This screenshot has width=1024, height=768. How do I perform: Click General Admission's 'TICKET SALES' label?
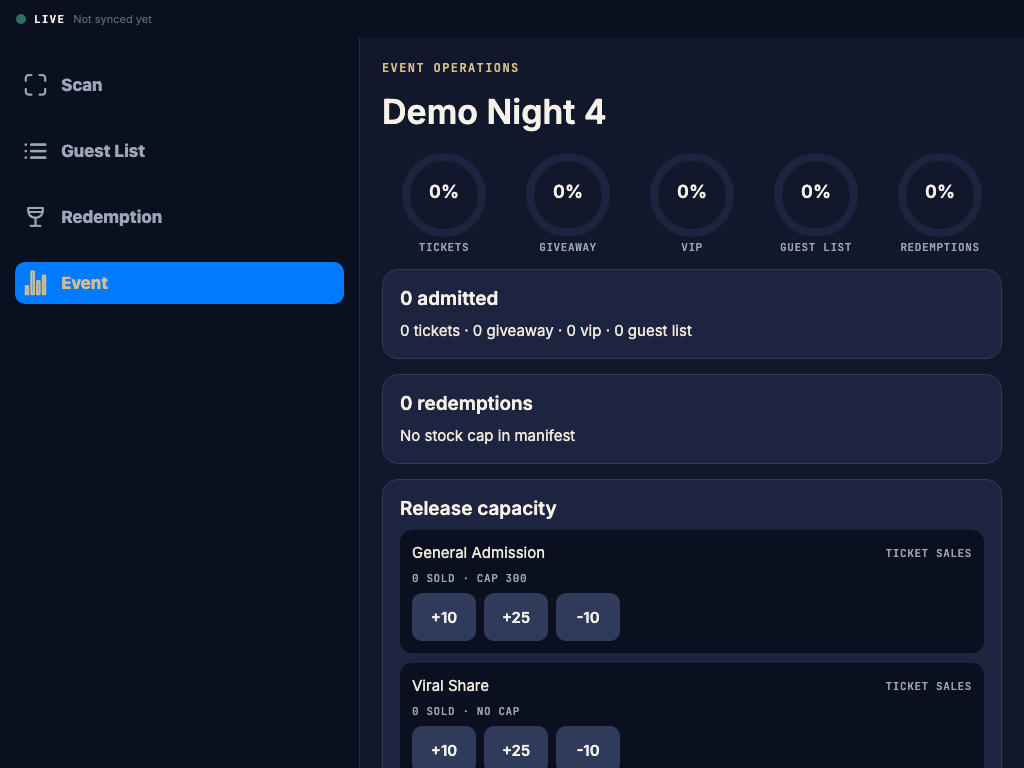click(928, 553)
